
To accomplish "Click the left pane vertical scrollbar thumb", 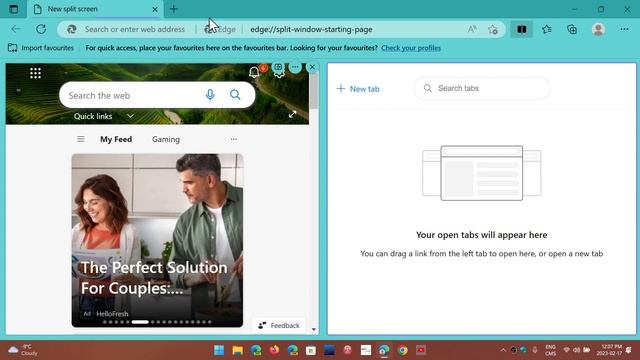I will coord(313,91).
